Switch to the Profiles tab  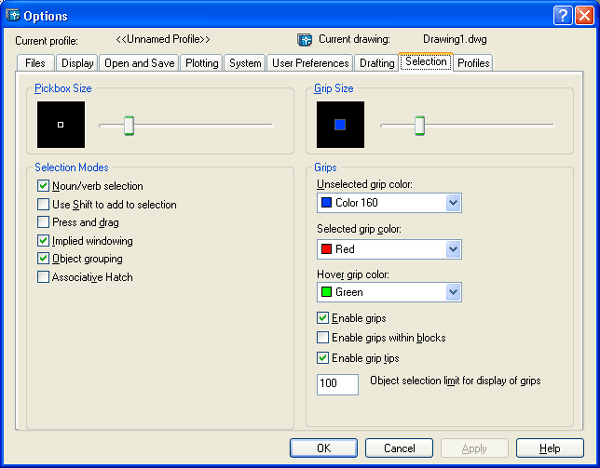(x=473, y=63)
